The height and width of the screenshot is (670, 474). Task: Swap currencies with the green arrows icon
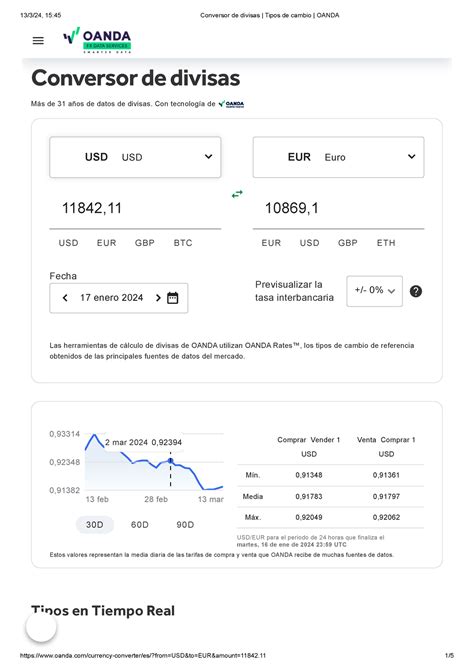237,194
